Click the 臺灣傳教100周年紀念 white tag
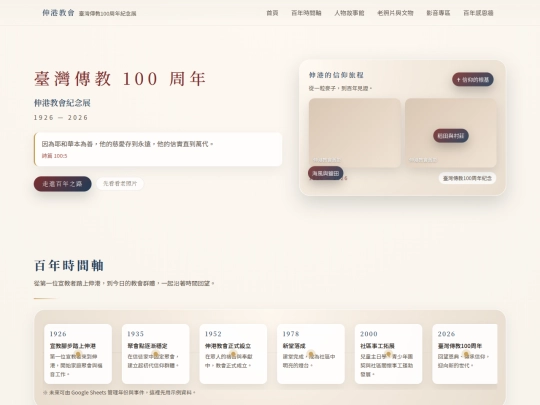 (x=467, y=178)
